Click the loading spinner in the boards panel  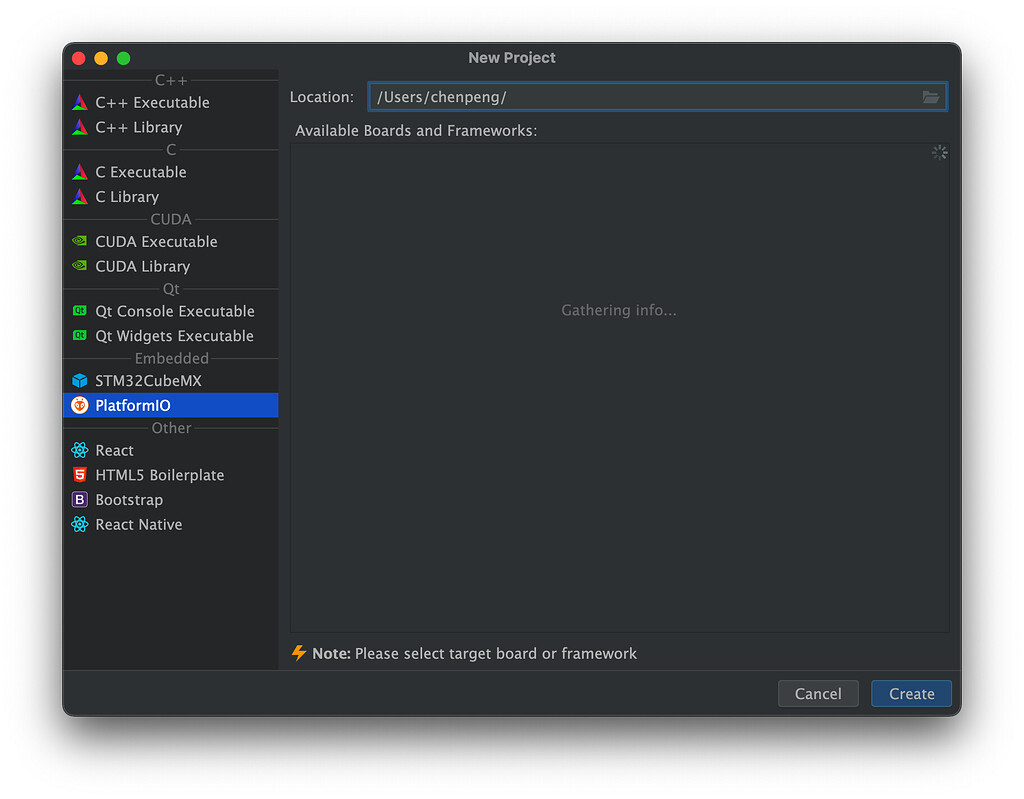pyautogui.click(x=940, y=152)
